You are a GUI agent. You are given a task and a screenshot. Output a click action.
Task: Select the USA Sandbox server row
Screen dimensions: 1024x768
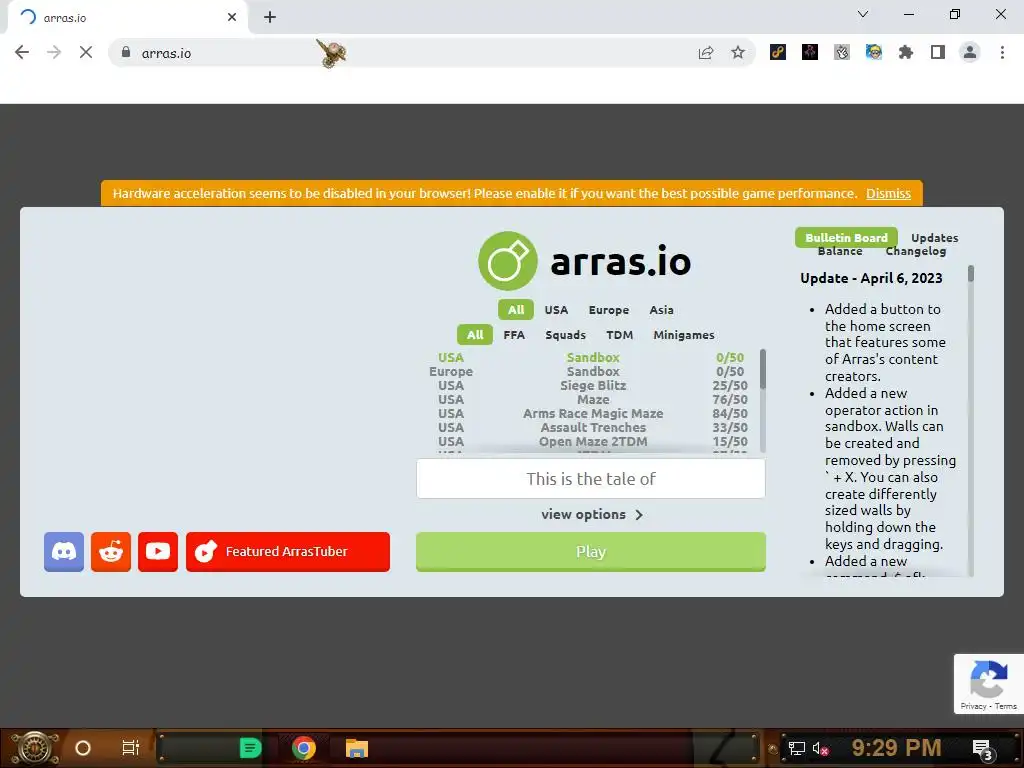591,357
